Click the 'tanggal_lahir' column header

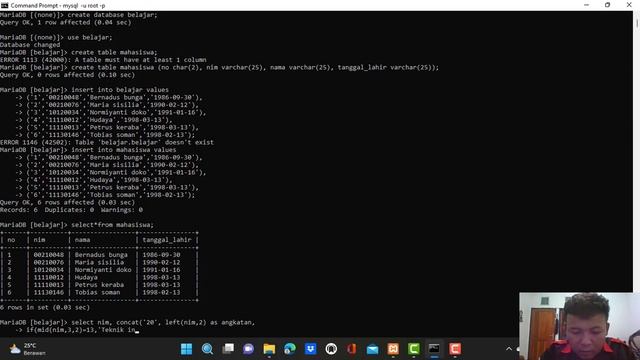click(167, 240)
